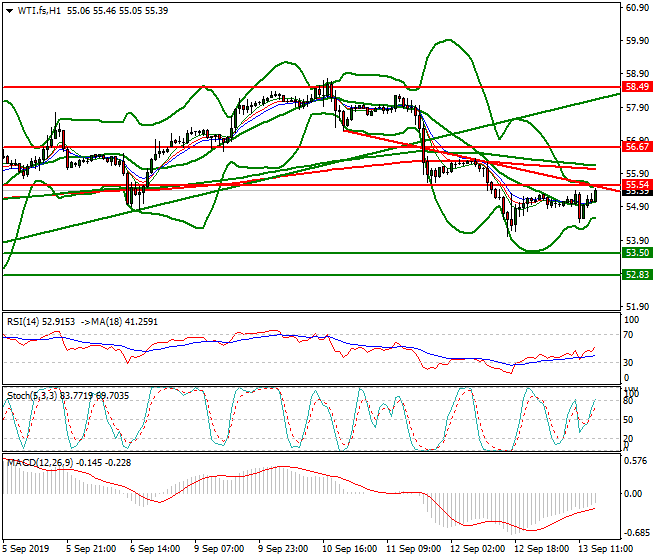Click the 10 Sep 16:00 time axis label
The width and height of the screenshot is (660, 560).
(x=349, y=549)
